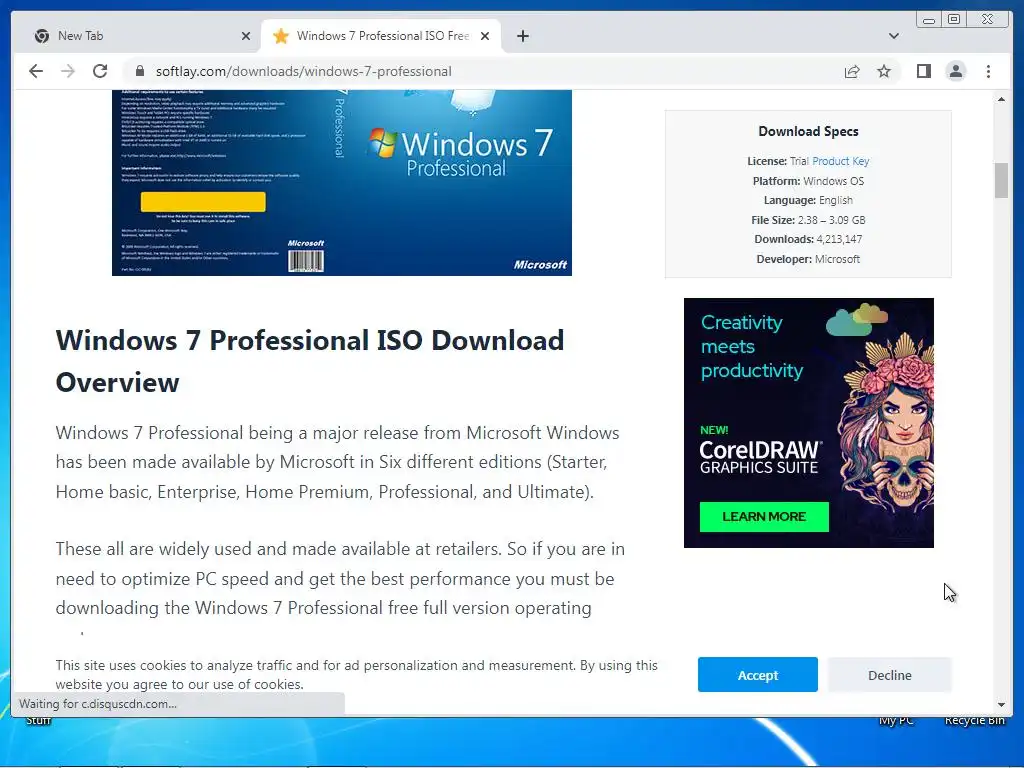Open the profile avatar menu
This screenshot has height=768, width=1024.
(955, 71)
